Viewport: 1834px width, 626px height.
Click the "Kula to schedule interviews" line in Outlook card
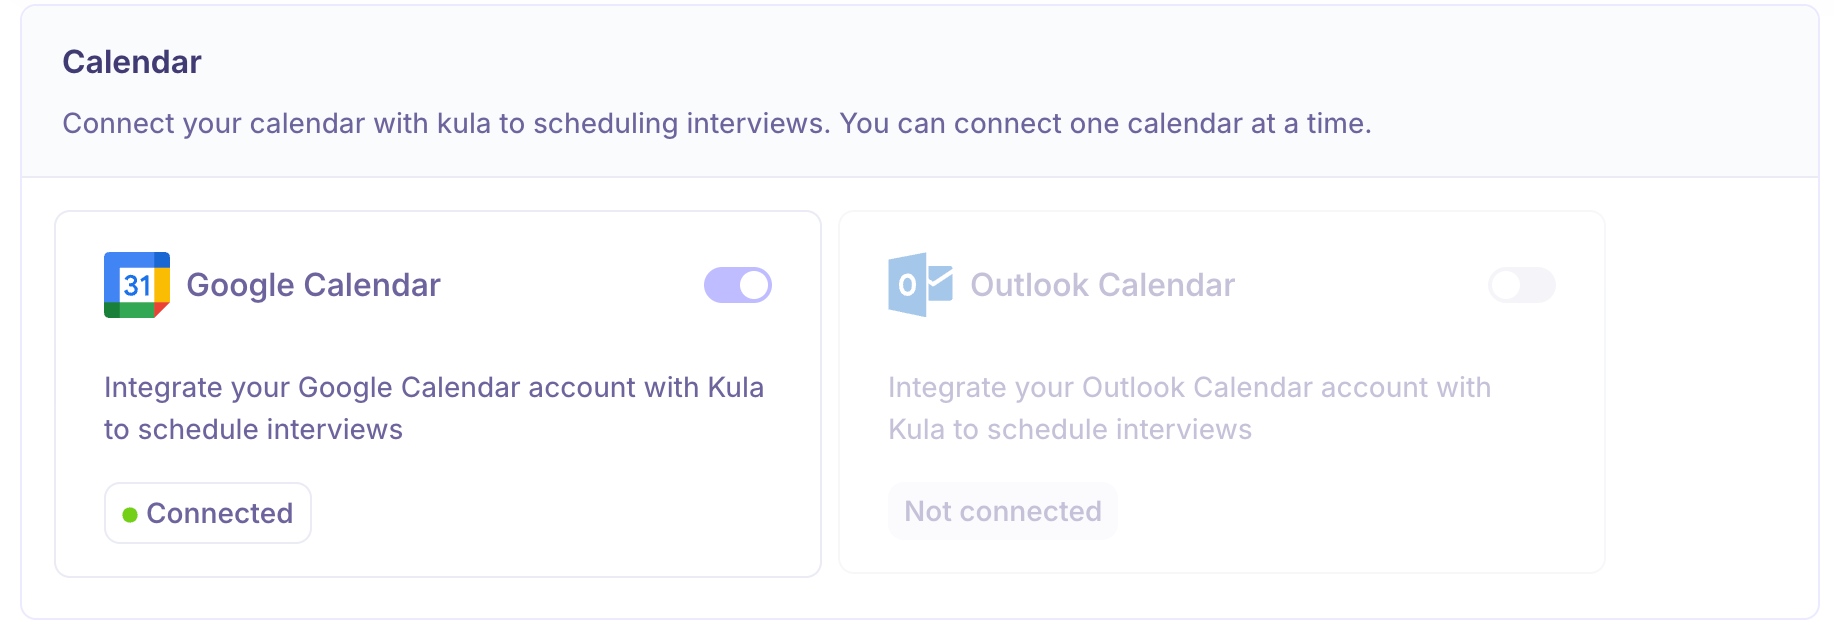[x=1069, y=429]
